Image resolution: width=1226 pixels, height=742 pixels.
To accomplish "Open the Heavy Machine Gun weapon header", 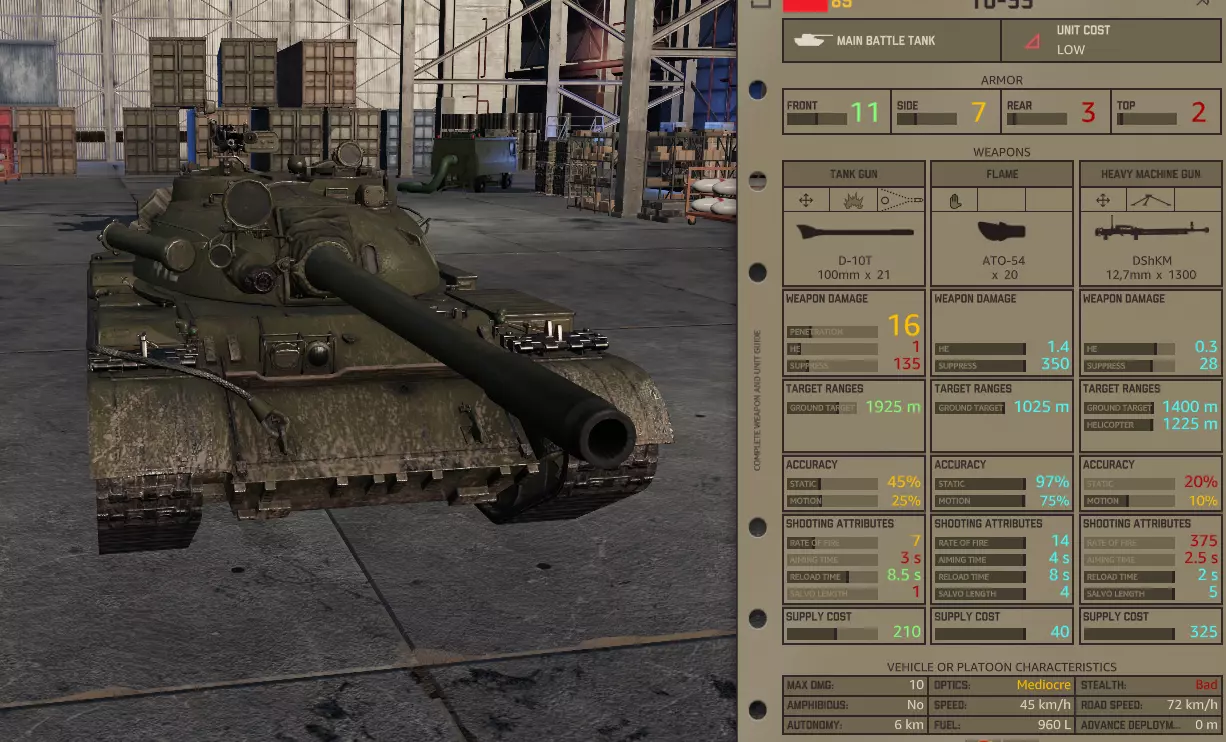I will click(1150, 174).
